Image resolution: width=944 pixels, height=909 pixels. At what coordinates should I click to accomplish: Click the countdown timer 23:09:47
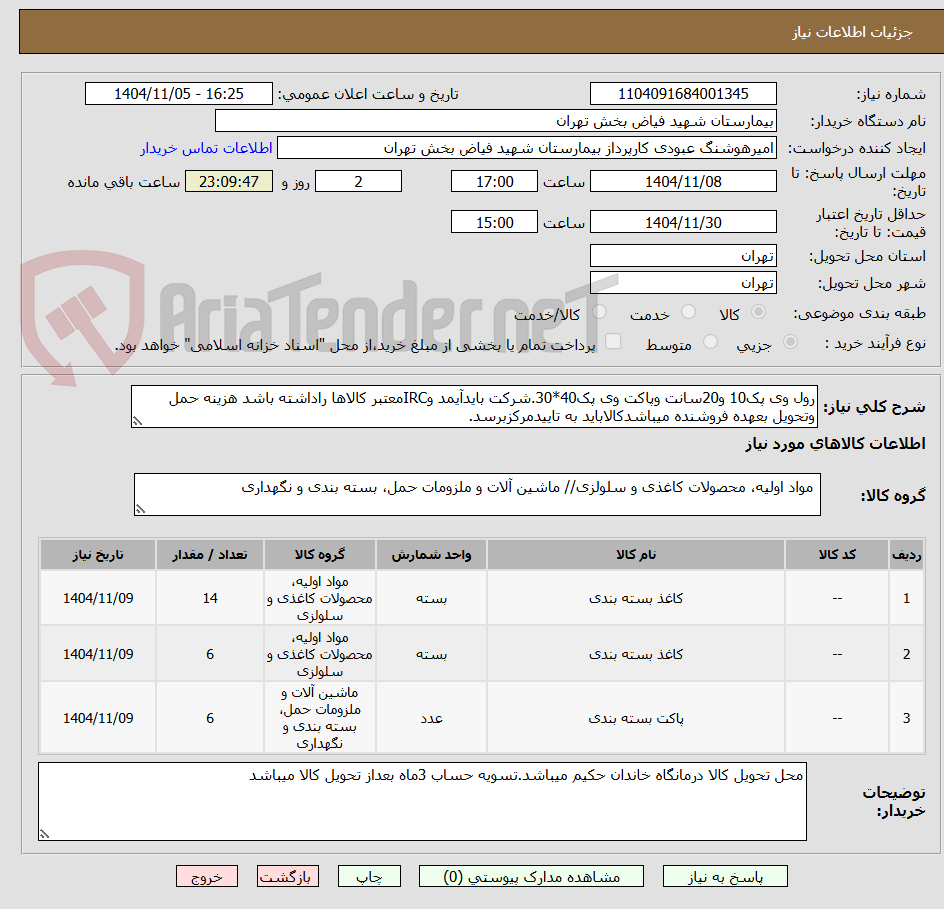(x=229, y=181)
